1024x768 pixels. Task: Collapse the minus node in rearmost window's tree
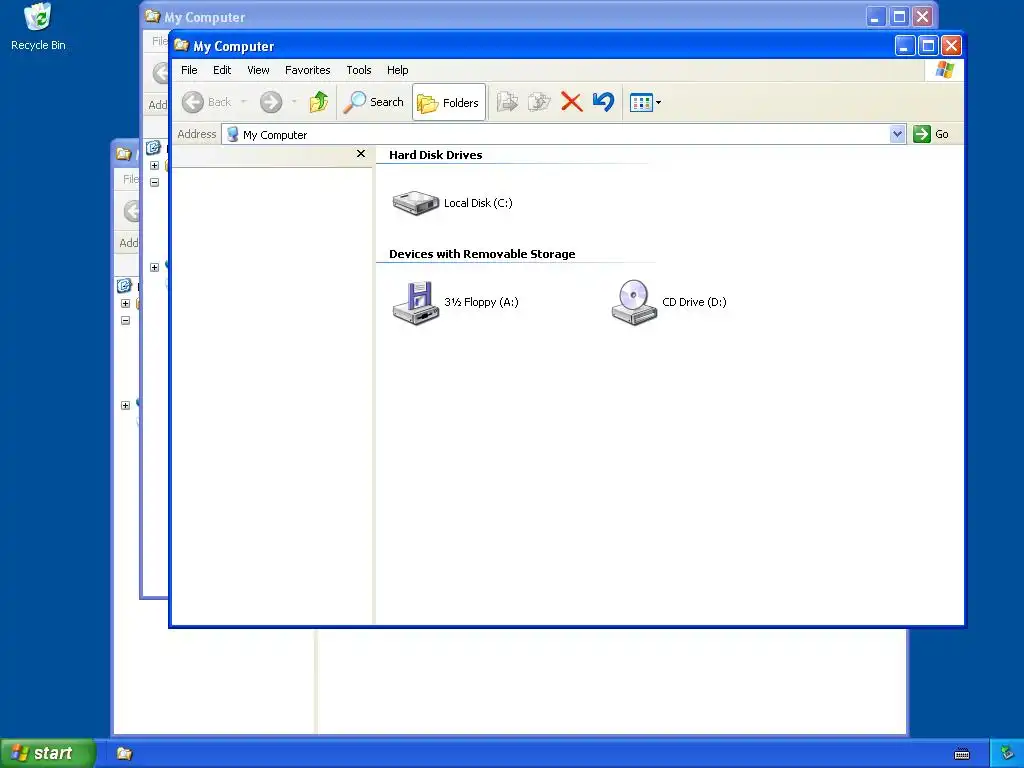[125, 320]
